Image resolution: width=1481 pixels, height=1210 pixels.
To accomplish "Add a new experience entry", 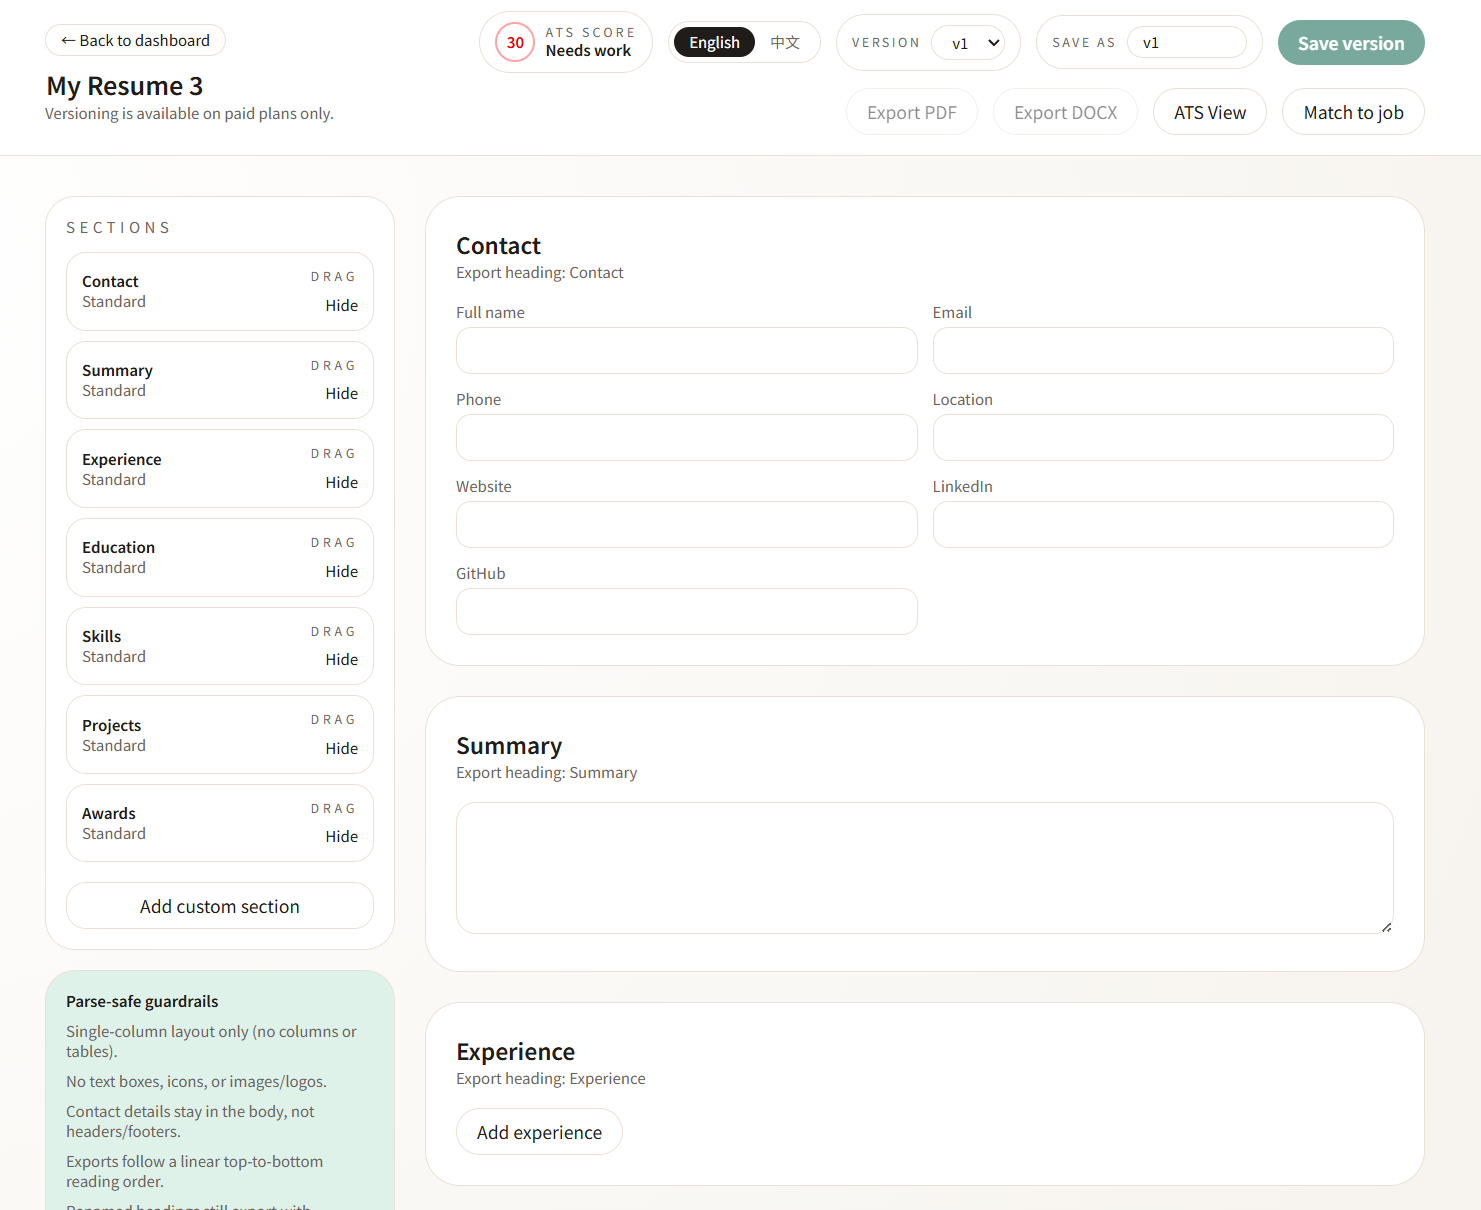I will (x=539, y=1131).
